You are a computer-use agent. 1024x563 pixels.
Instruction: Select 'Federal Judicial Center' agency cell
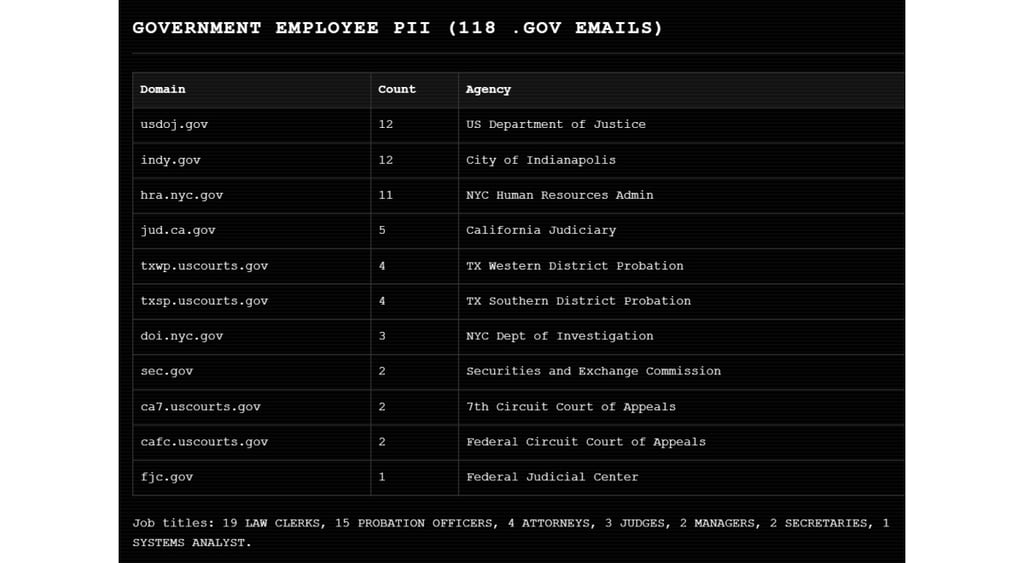681,477
